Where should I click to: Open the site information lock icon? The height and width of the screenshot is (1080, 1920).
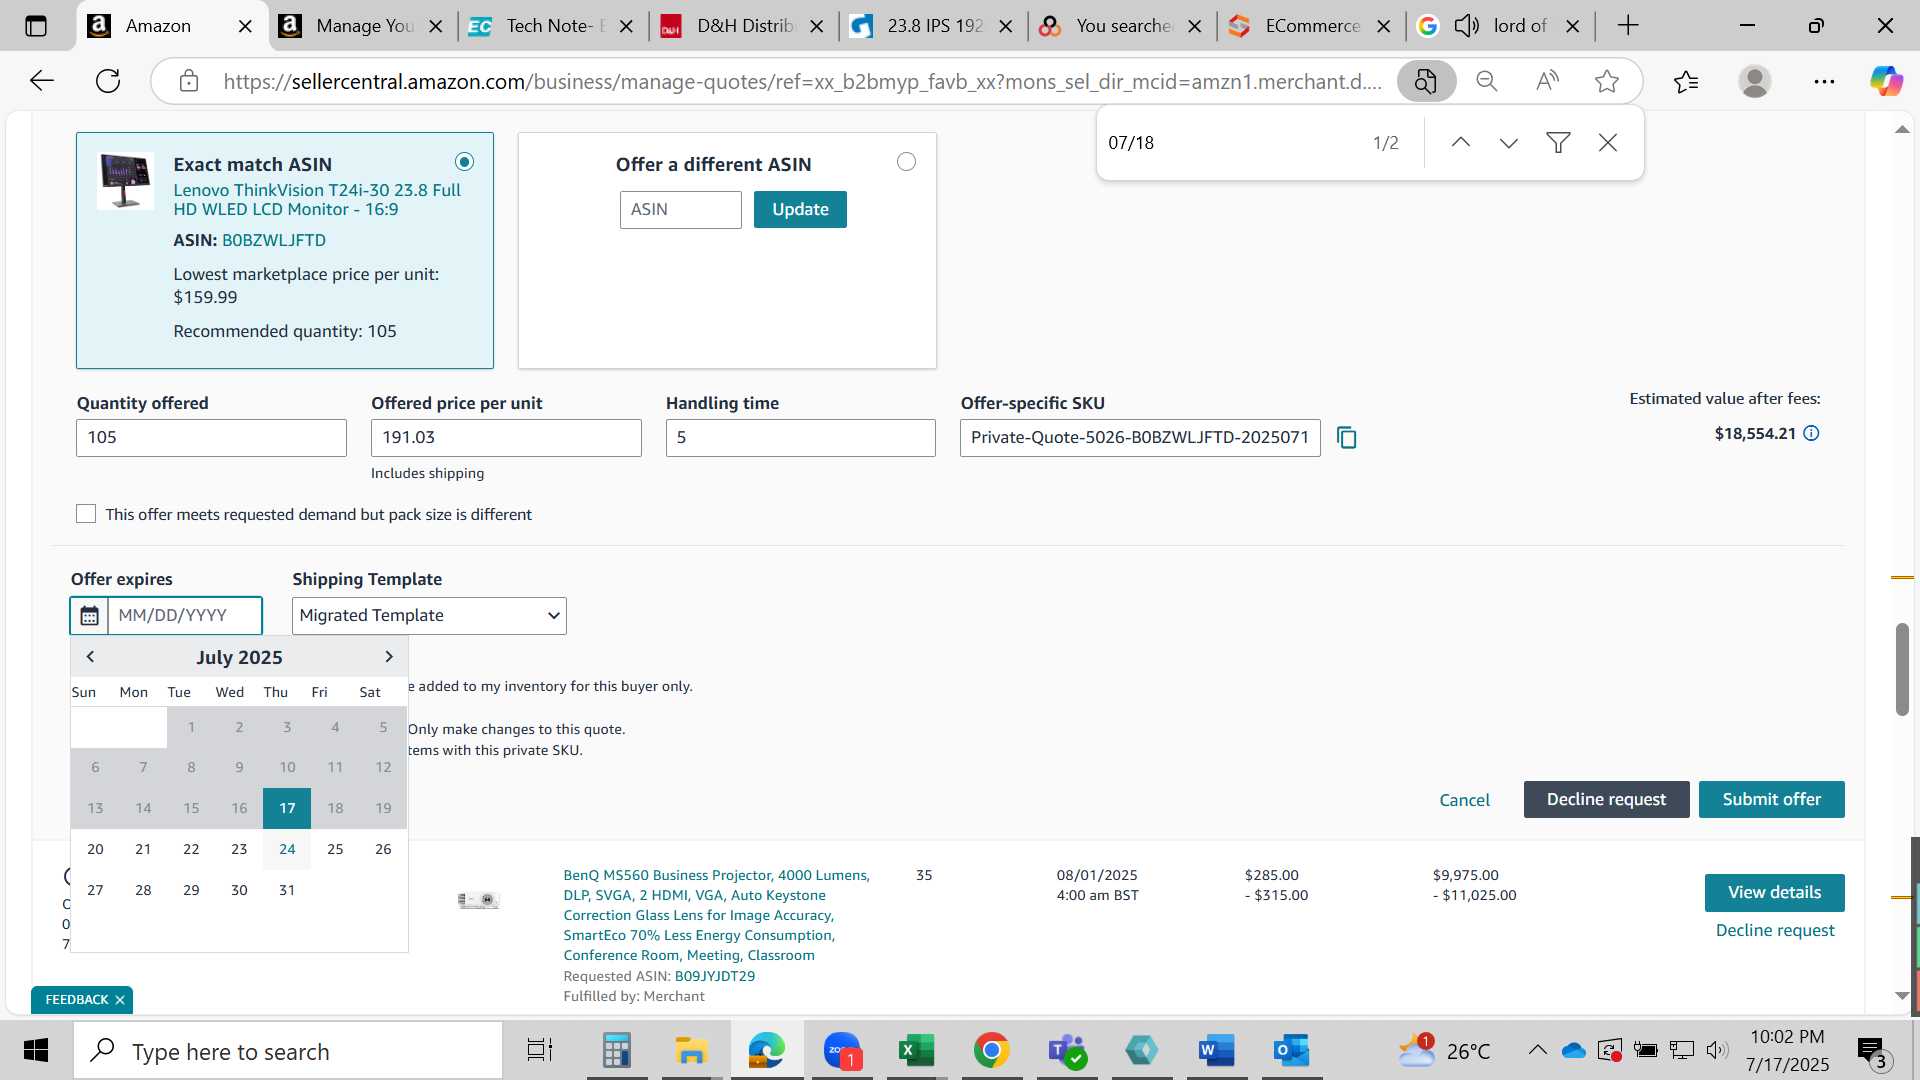[189, 81]
